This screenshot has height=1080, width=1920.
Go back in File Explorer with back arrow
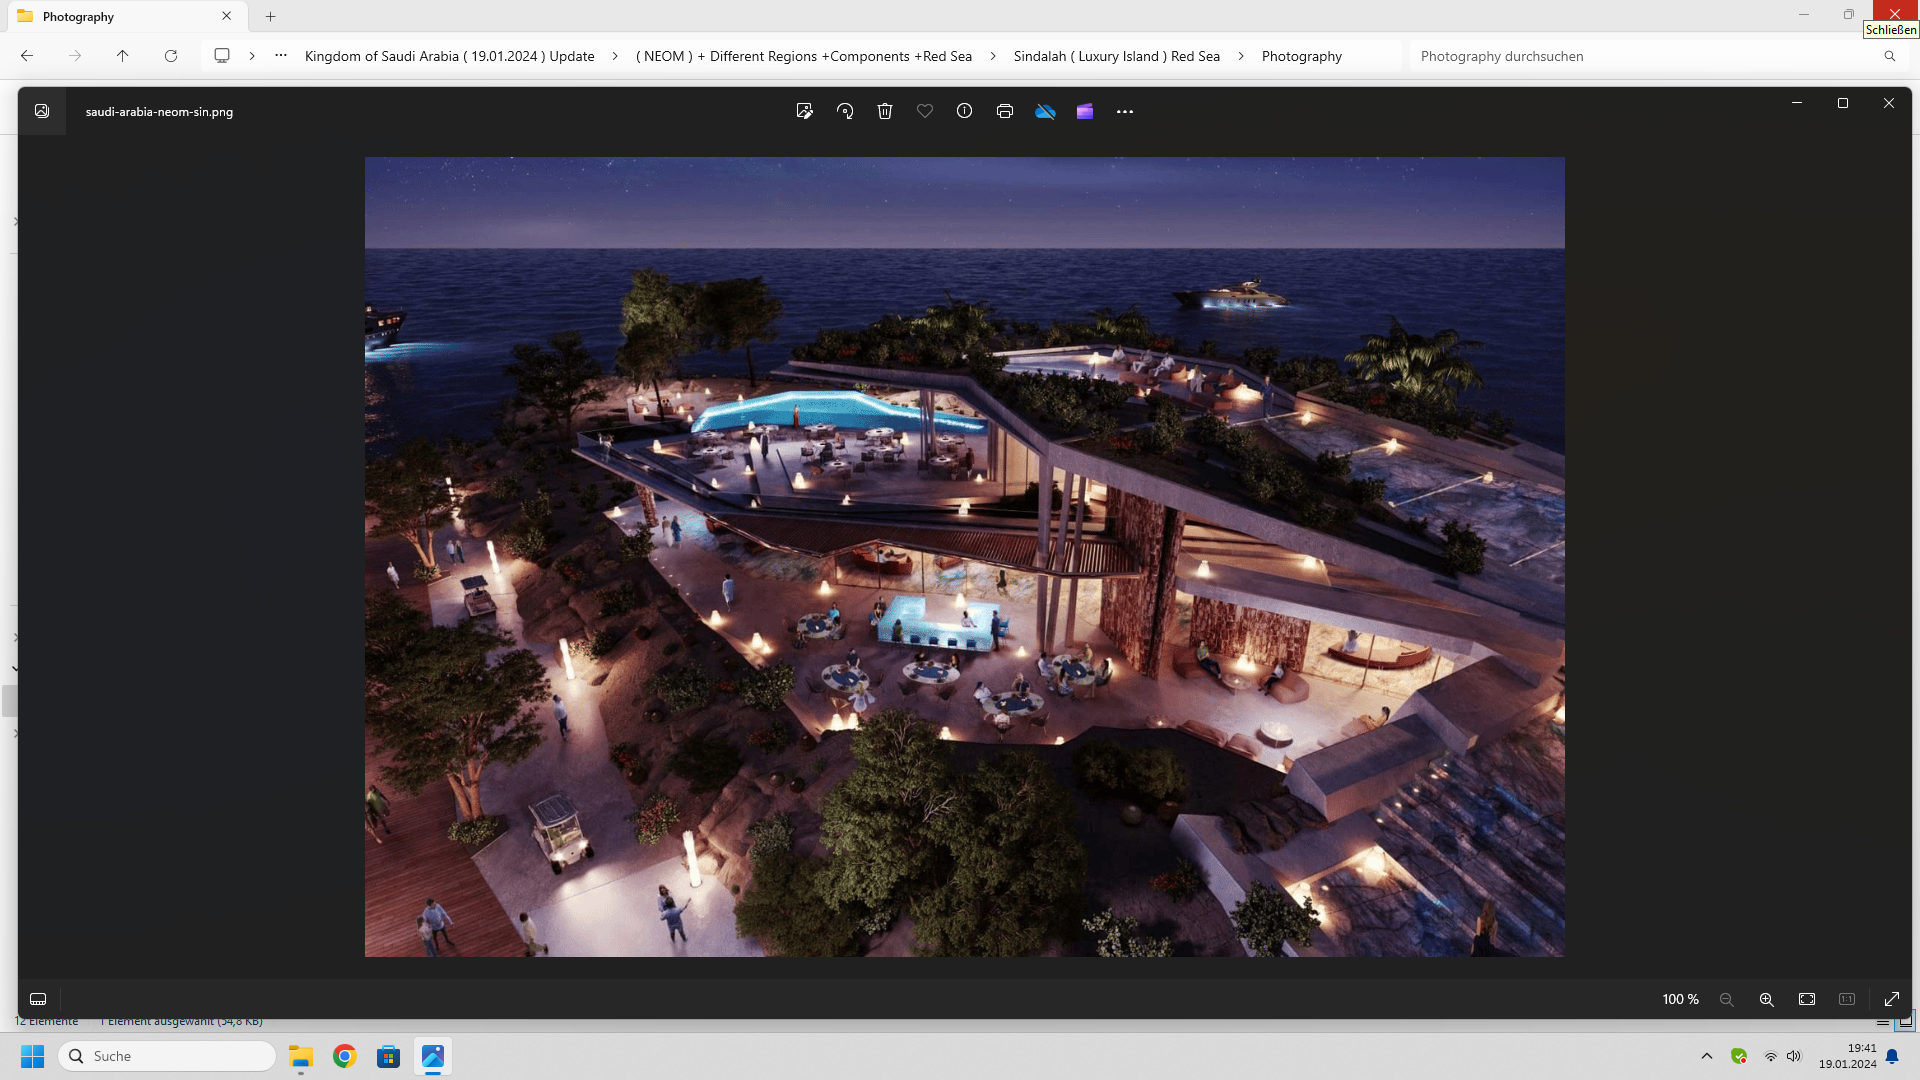[x=27, y=56]
